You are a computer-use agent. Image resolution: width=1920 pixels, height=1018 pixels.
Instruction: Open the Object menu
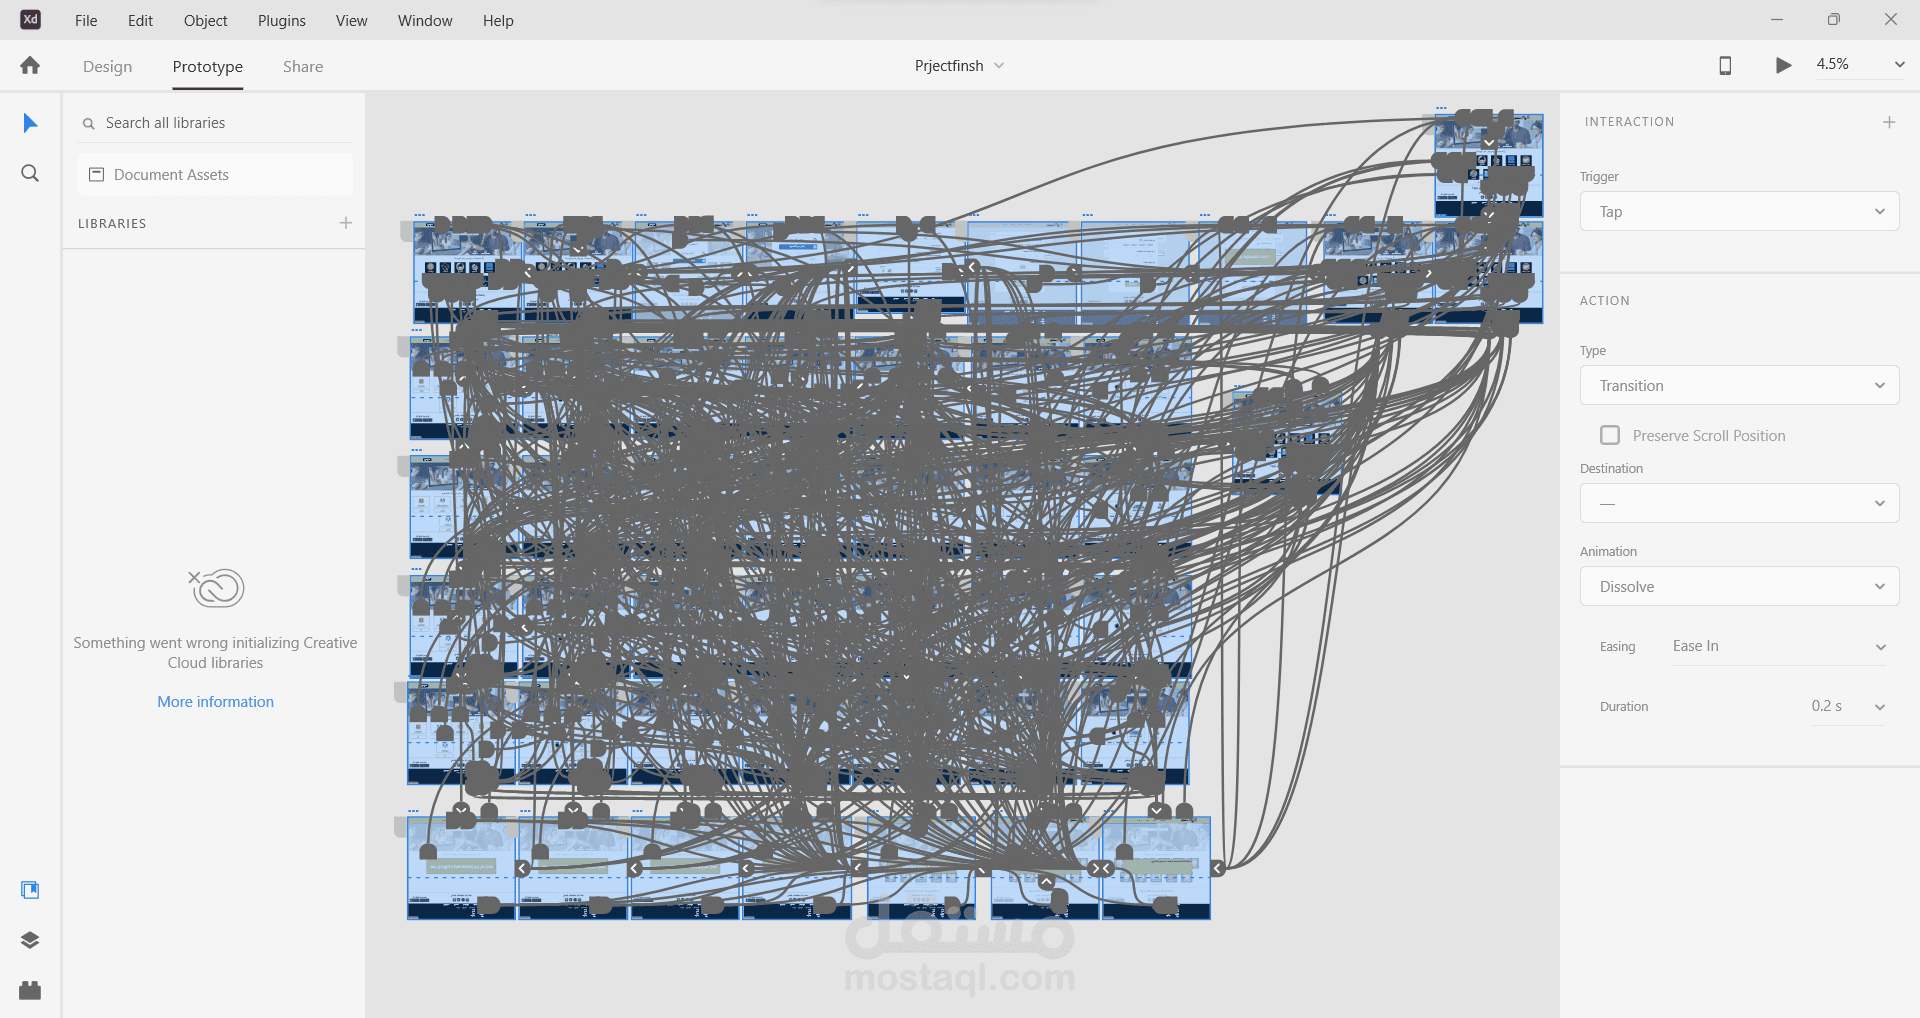tap(205, 20)
